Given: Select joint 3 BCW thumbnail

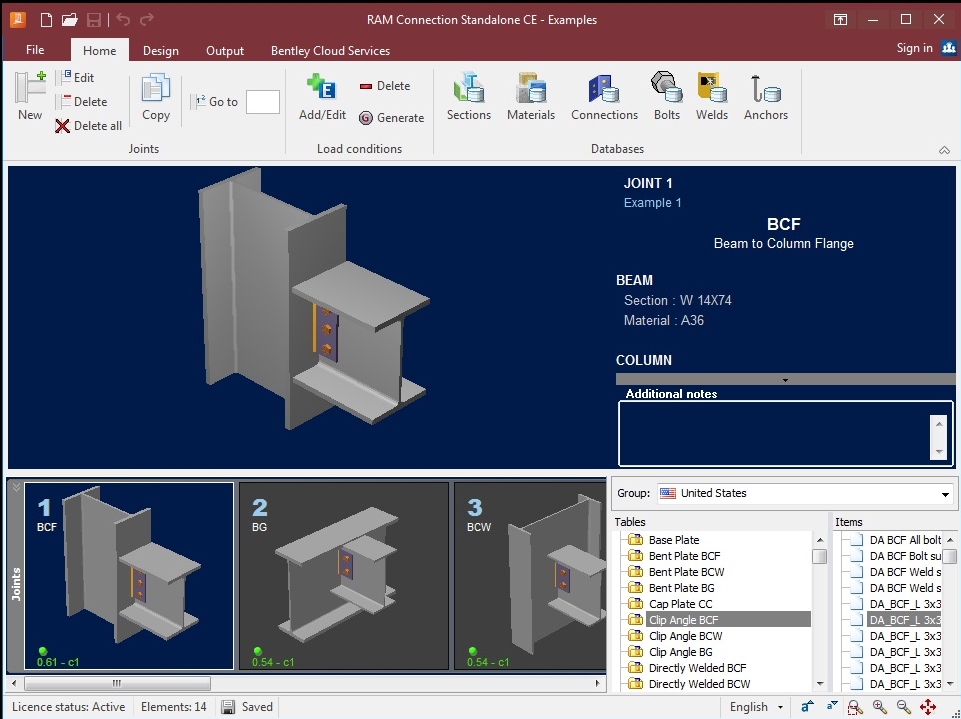Looking at the screenshot, I should point(530,576).
